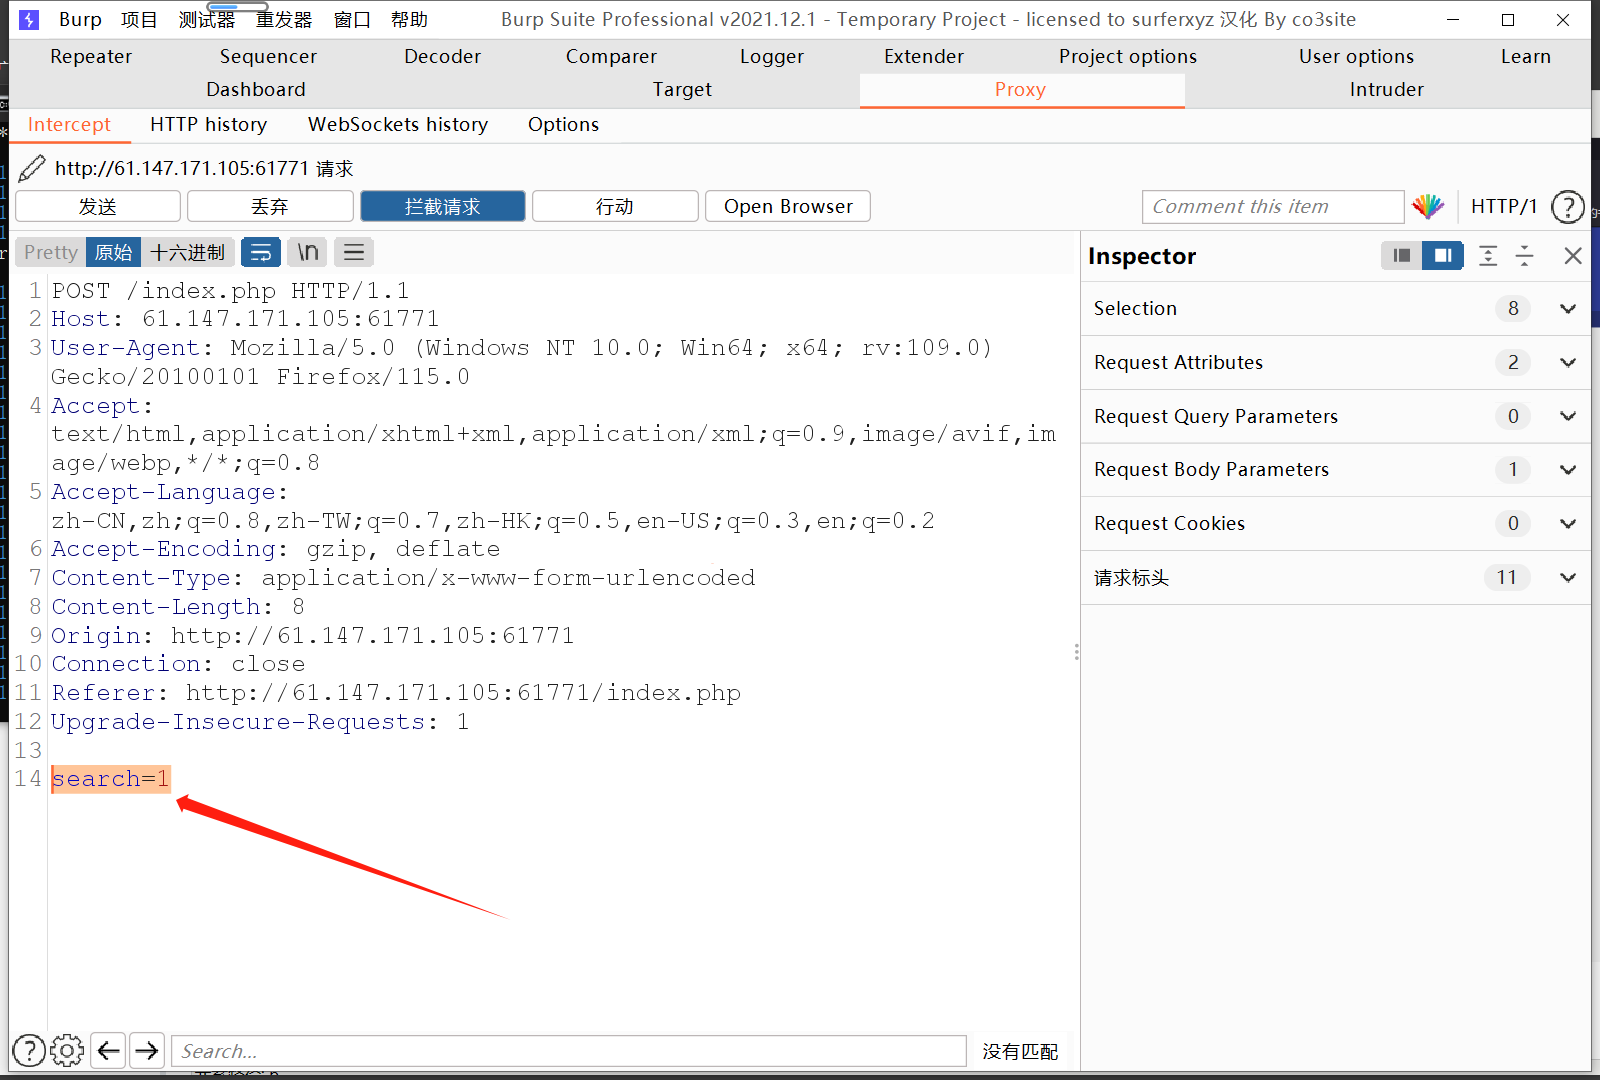Switch Inspector to the side panel layout icon
Image resolution: width=1600 pixels, height=1080 pixels.
(1443, 256)
